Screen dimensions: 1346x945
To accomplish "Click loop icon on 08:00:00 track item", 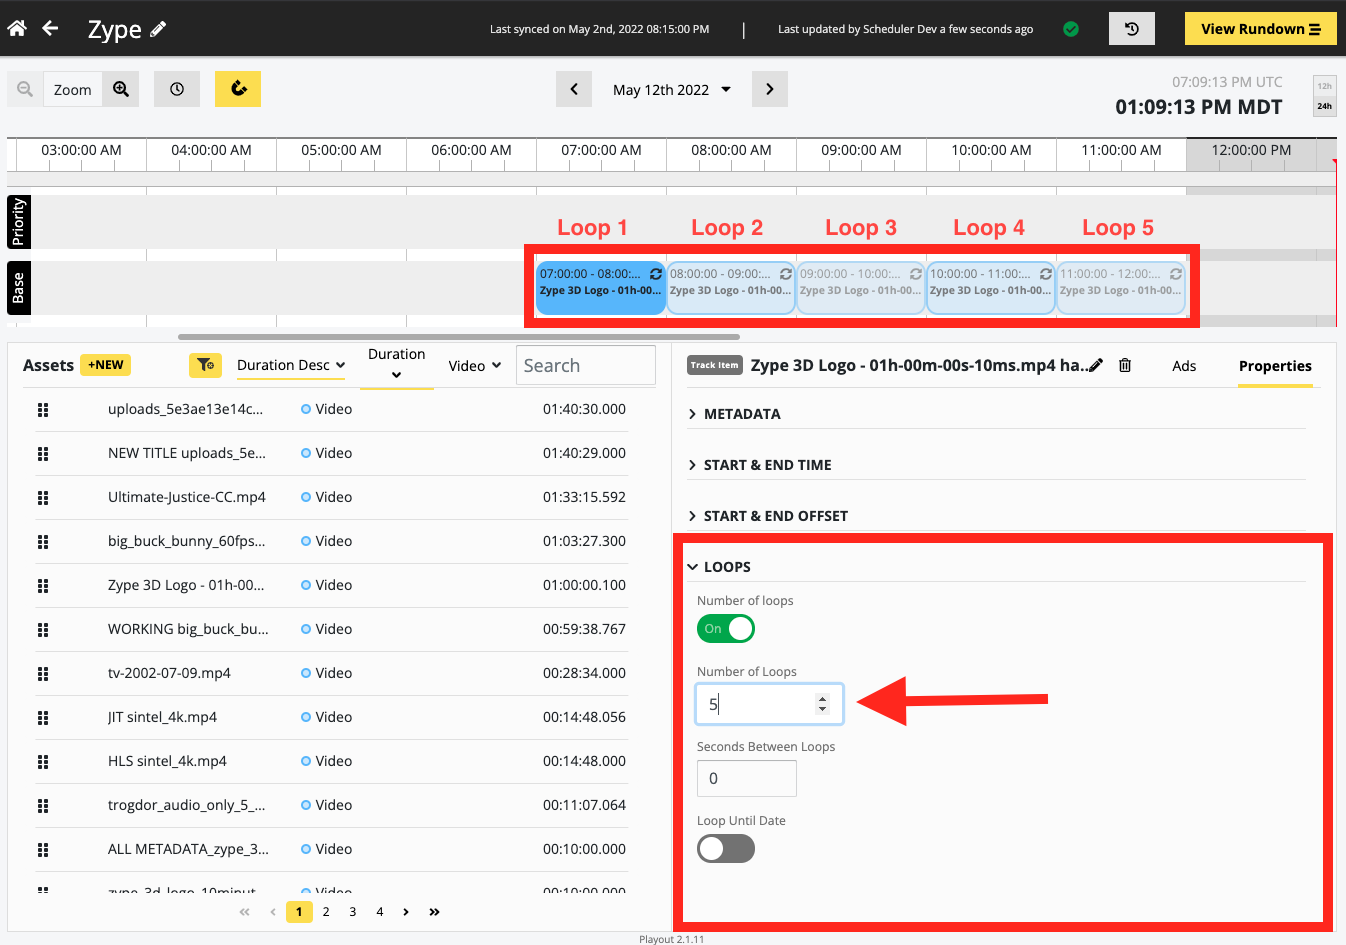I will (786, 274).
